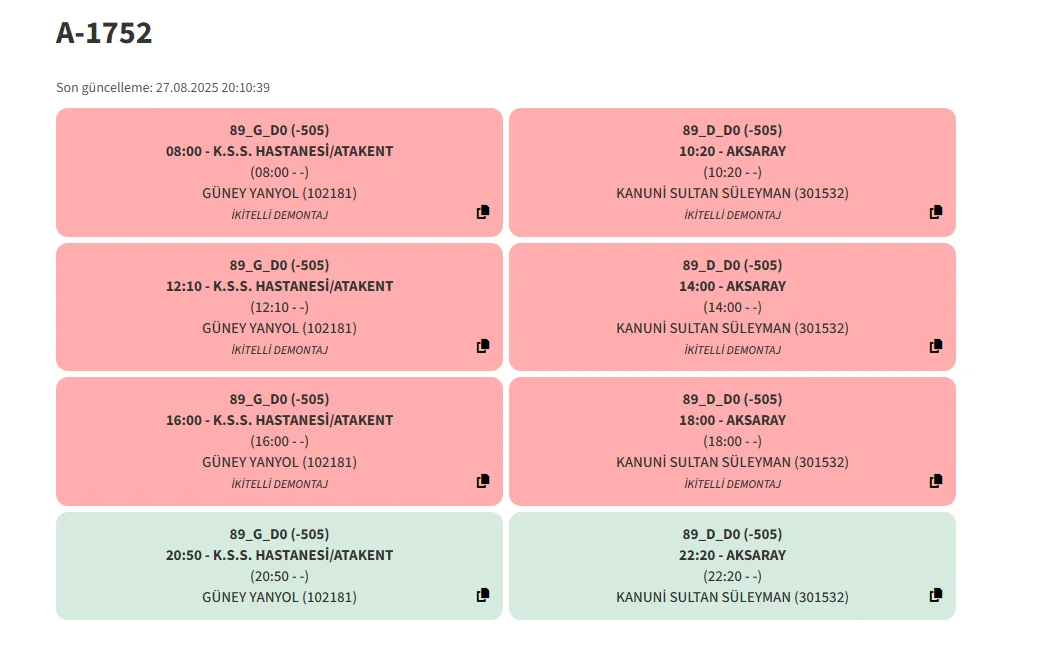Copy the 08:00 K.S.S. Hastanesi/Atakent trip

point(483,212)
